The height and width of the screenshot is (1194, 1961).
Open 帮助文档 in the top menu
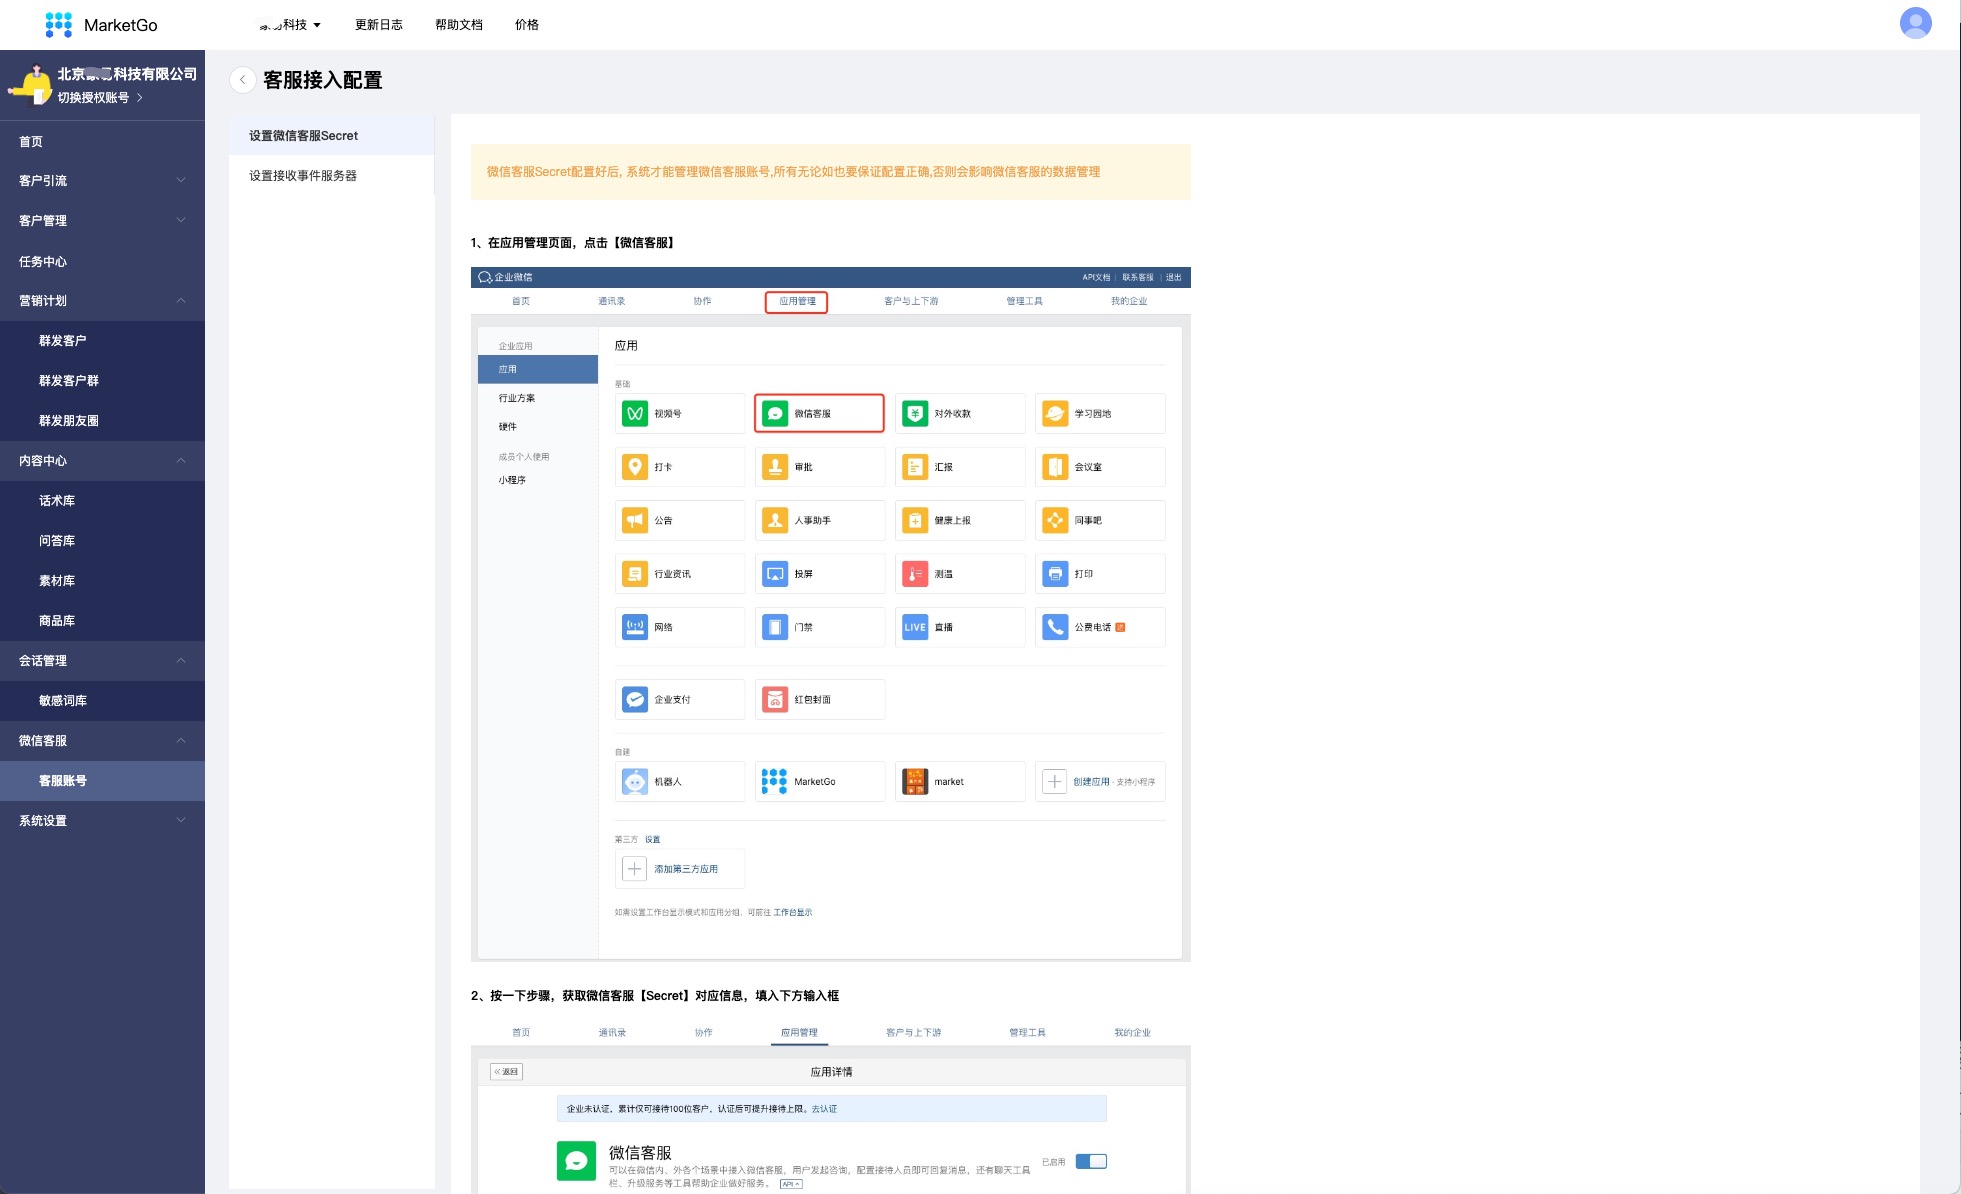click(x=459, y=25)
